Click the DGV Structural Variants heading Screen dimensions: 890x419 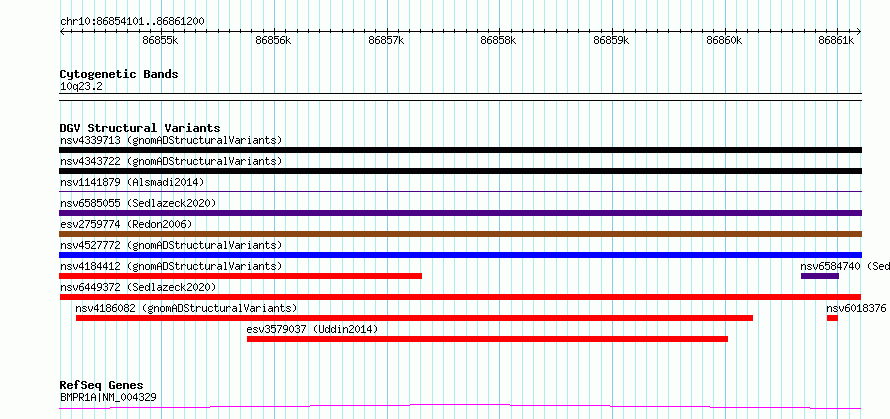(x=140, y=128)
